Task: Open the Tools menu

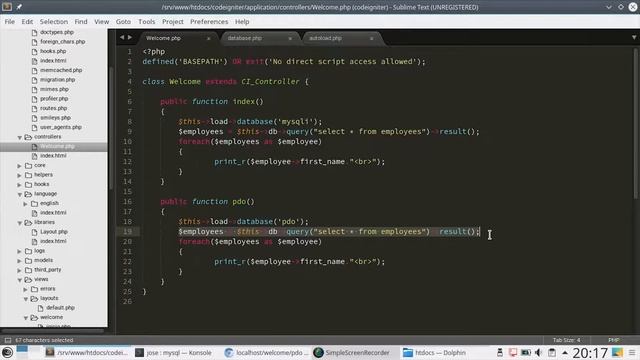Action: coord(147,22)
